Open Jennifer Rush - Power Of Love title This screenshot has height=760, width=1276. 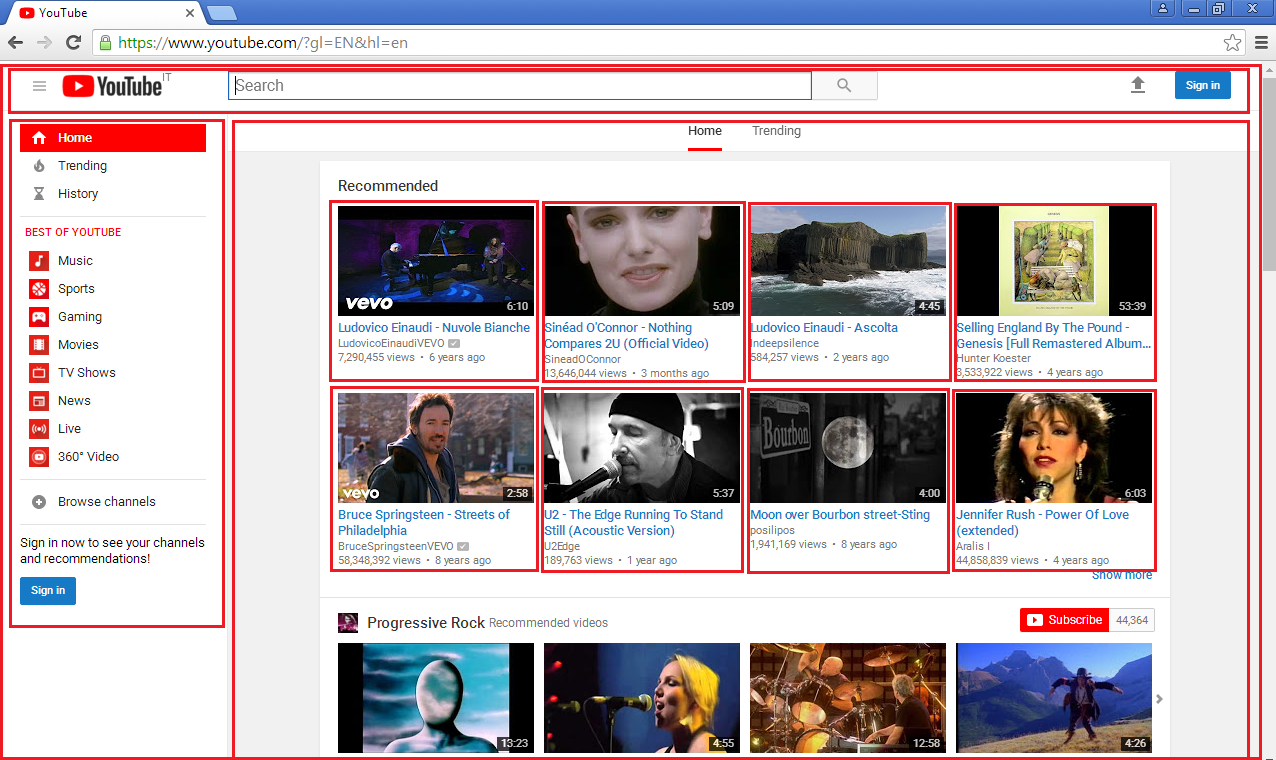click(x=1042, y=523)
